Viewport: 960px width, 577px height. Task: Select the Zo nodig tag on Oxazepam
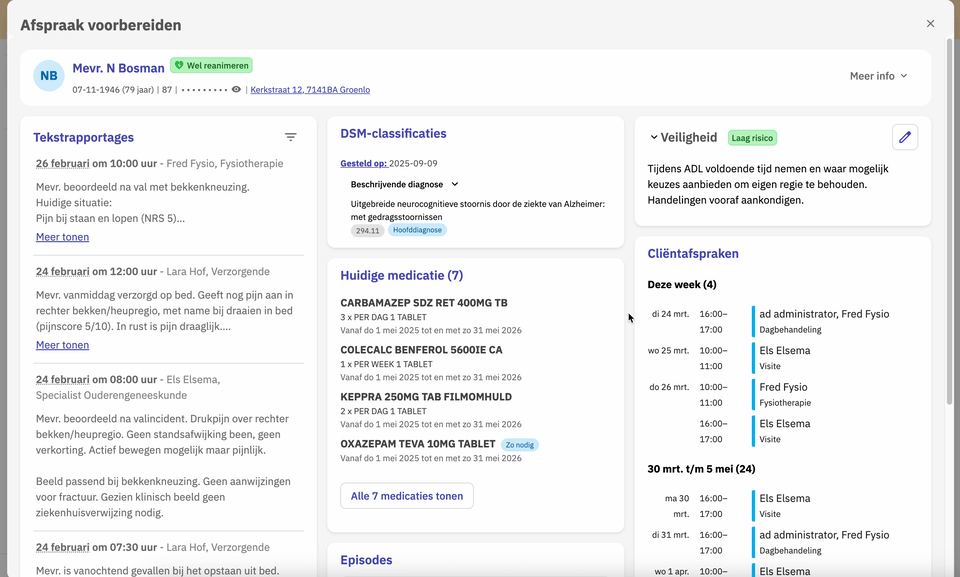click(x=520, y=445)
